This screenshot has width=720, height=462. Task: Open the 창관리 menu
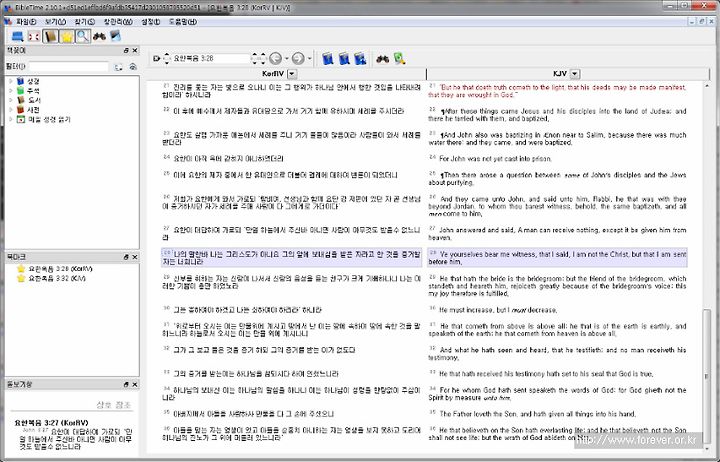pyautogui.click(x=118, y=22)
